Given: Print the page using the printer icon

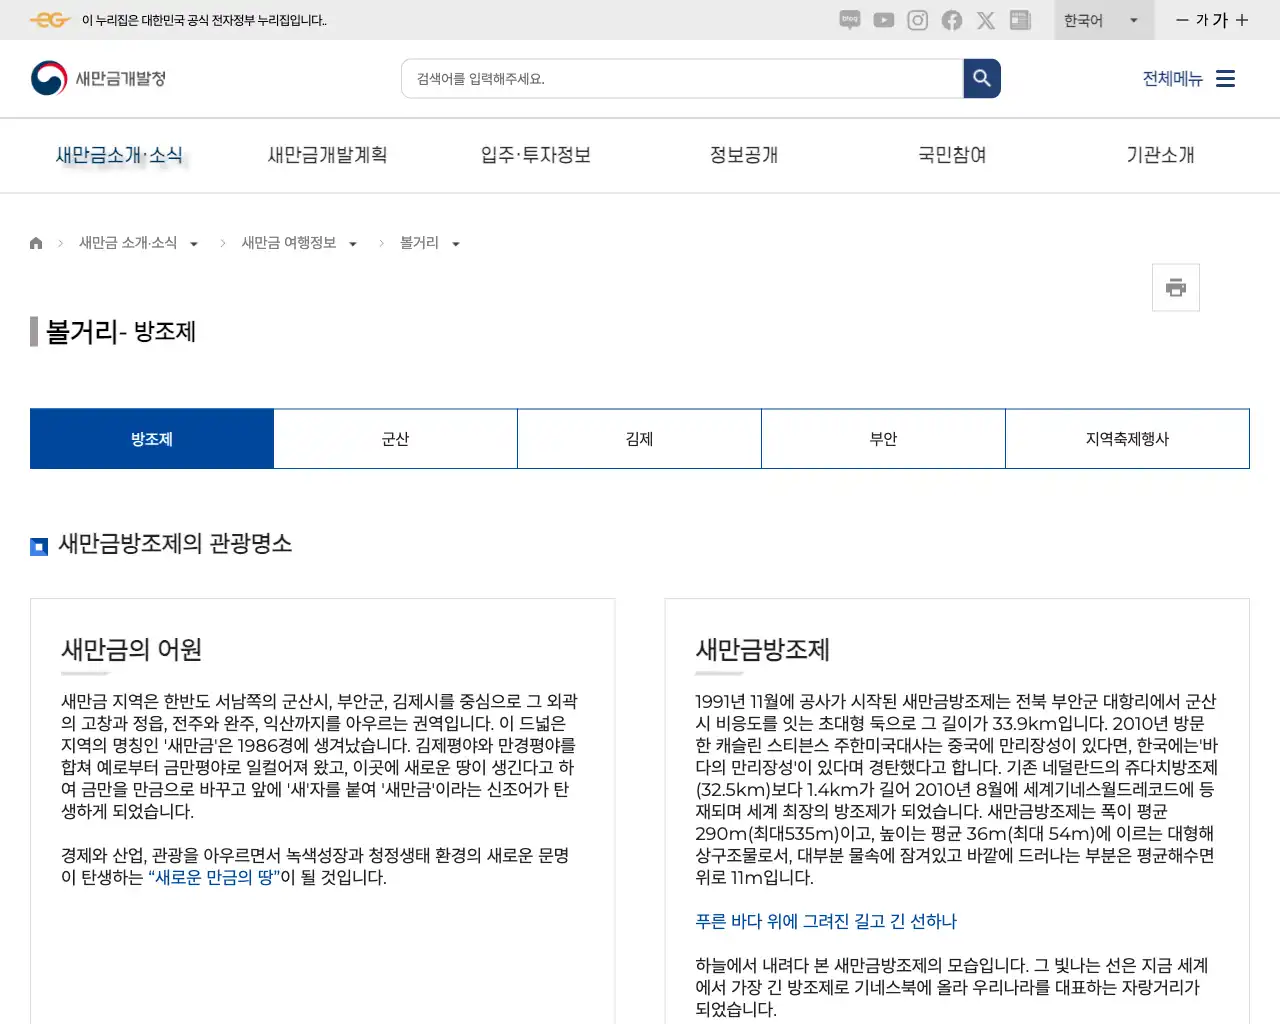Looking at the screenshot, I should point(1175,287).
